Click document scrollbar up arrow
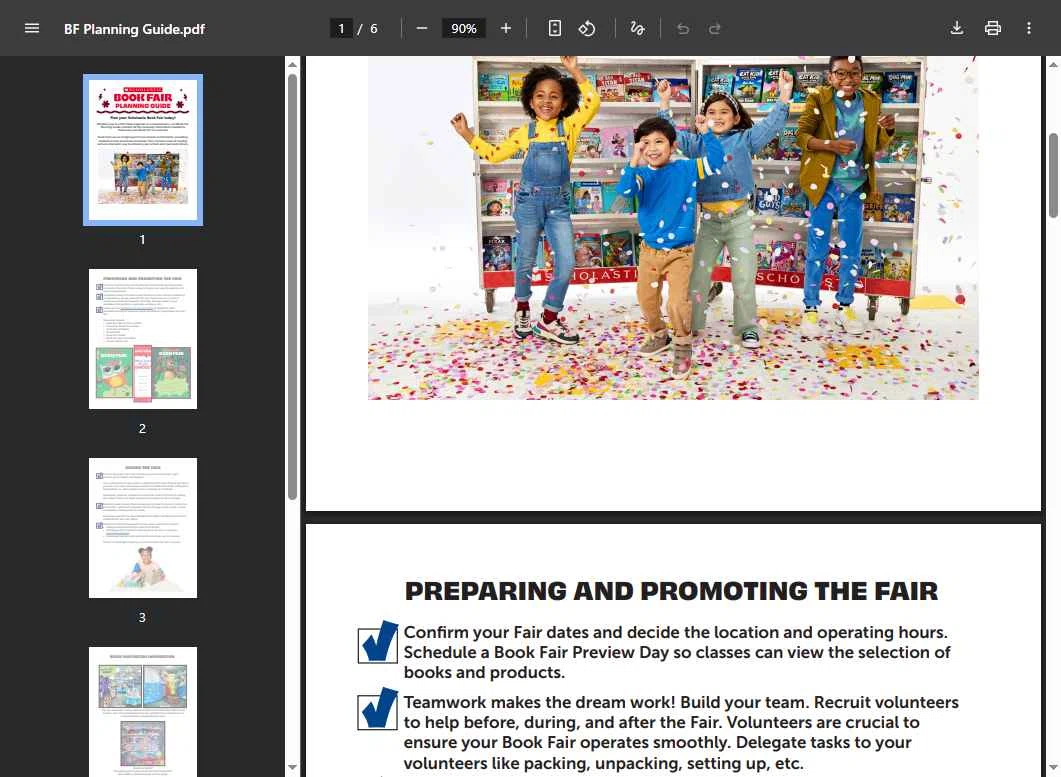The image size is (1061, 777). tap(1053, 65)
